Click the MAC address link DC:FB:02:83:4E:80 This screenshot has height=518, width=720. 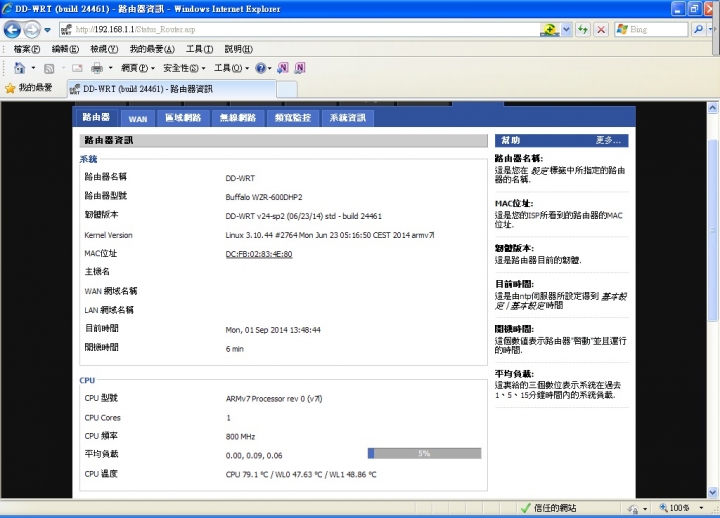pos(259,254)
